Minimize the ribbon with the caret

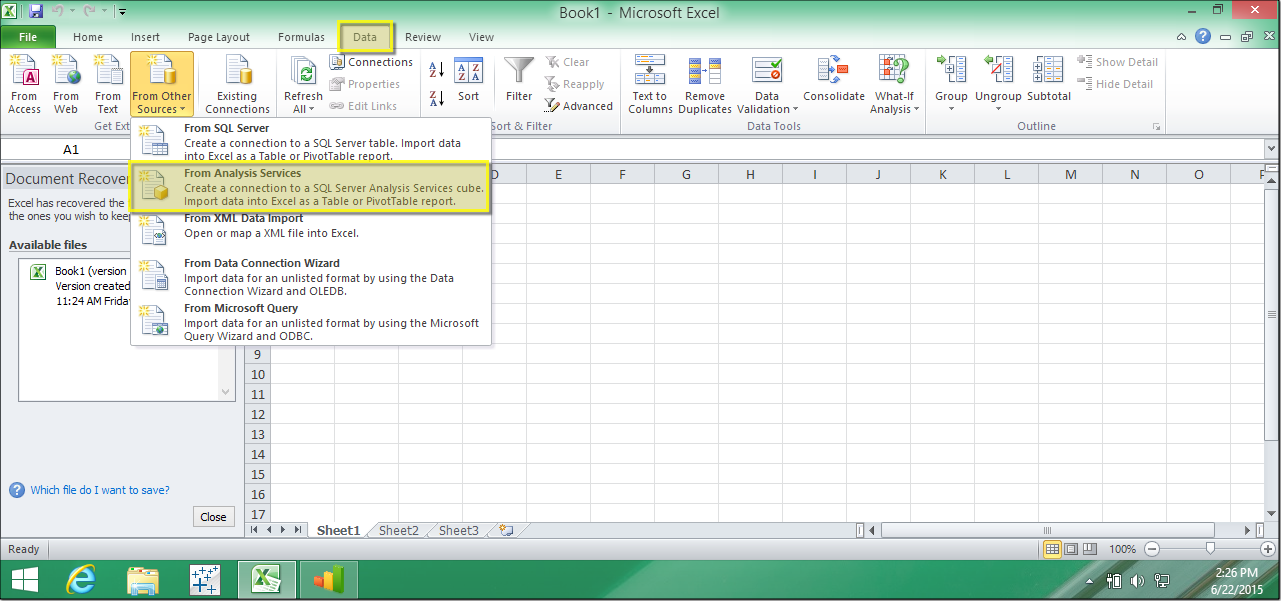point(1182,37)
